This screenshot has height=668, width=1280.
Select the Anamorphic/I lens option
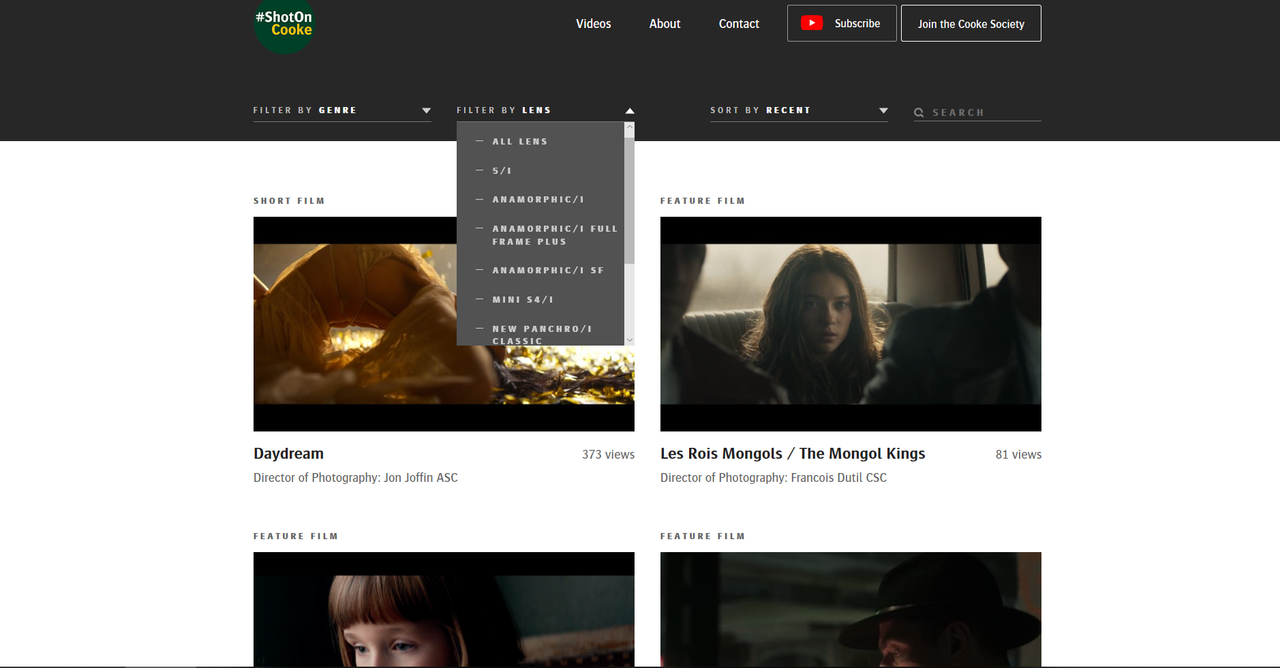coord(540,200)
